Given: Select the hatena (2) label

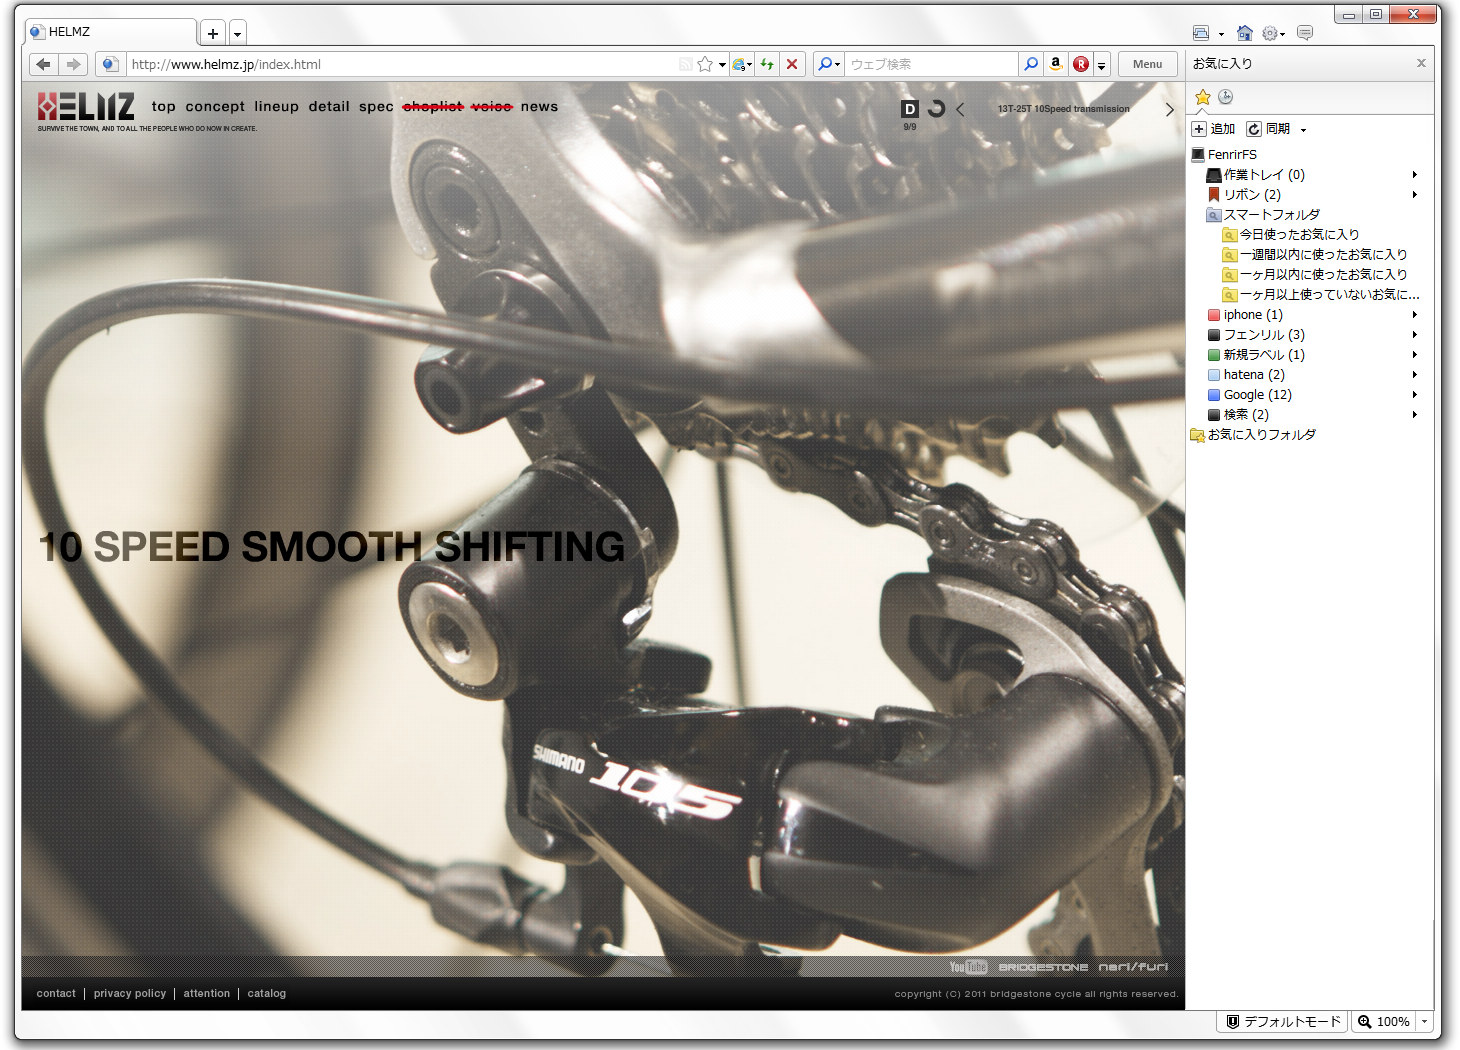Looking at the screenshot, I should pyautogui.click(x=1246, y=374).
